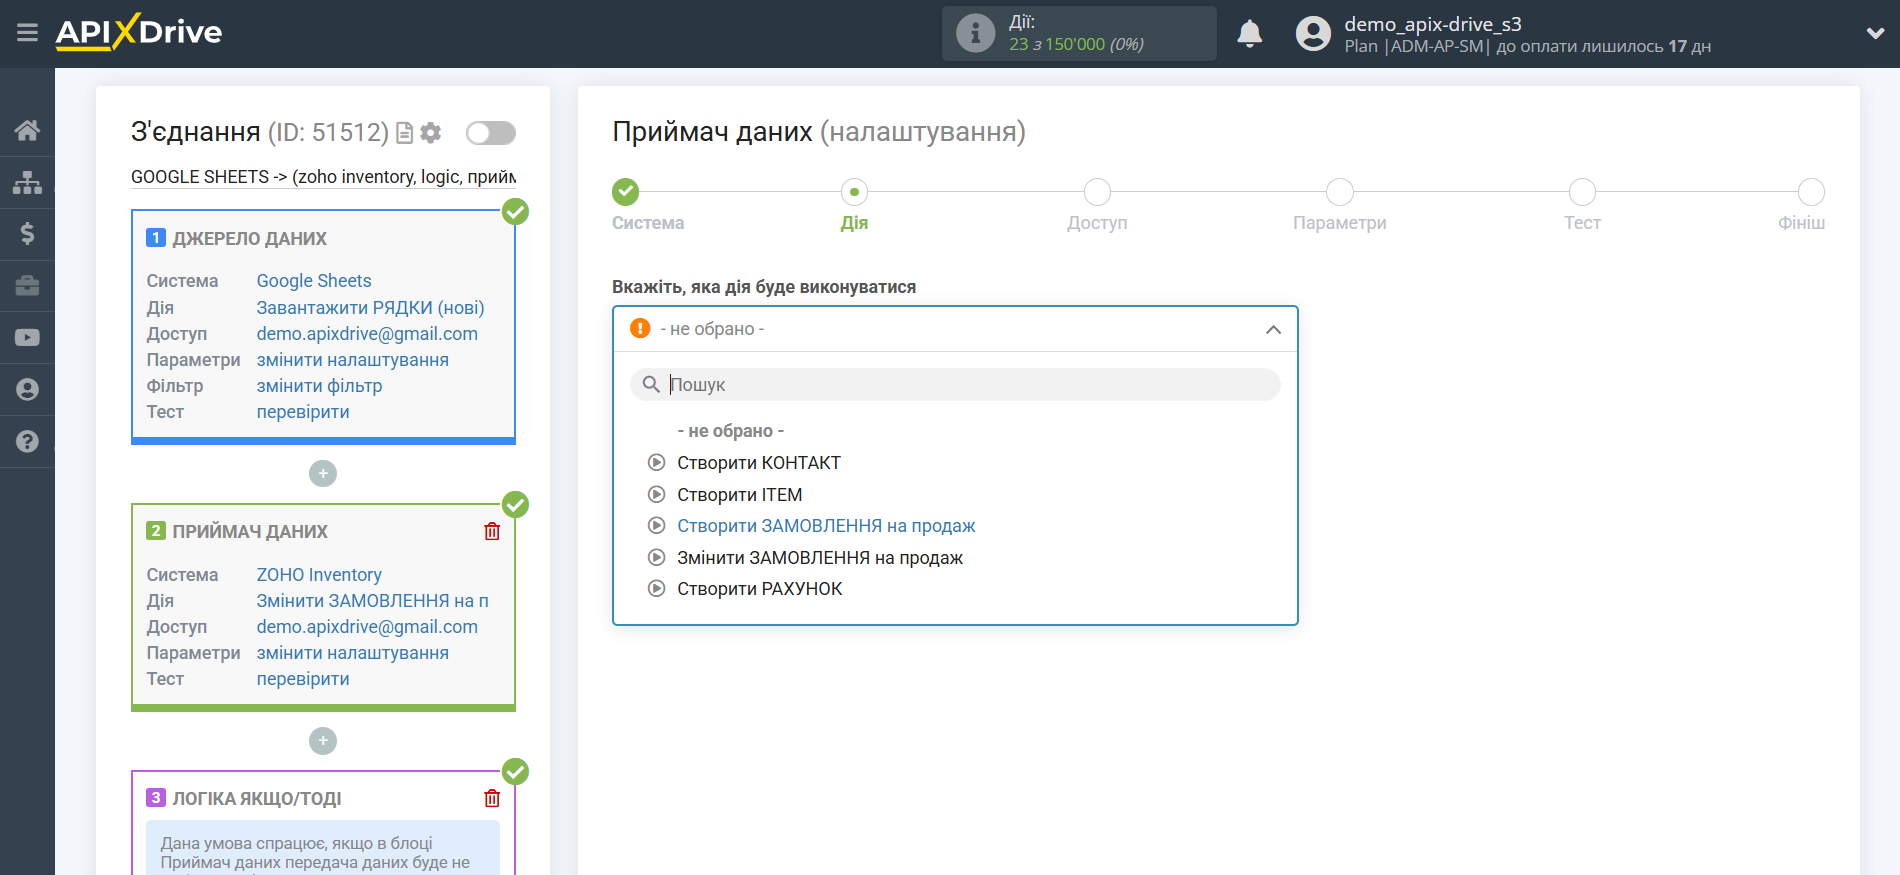The height and width of the screenshot is (875, 1900).
Task: Open ZOHO Inventory system link
Action: [x=319, y=575]
